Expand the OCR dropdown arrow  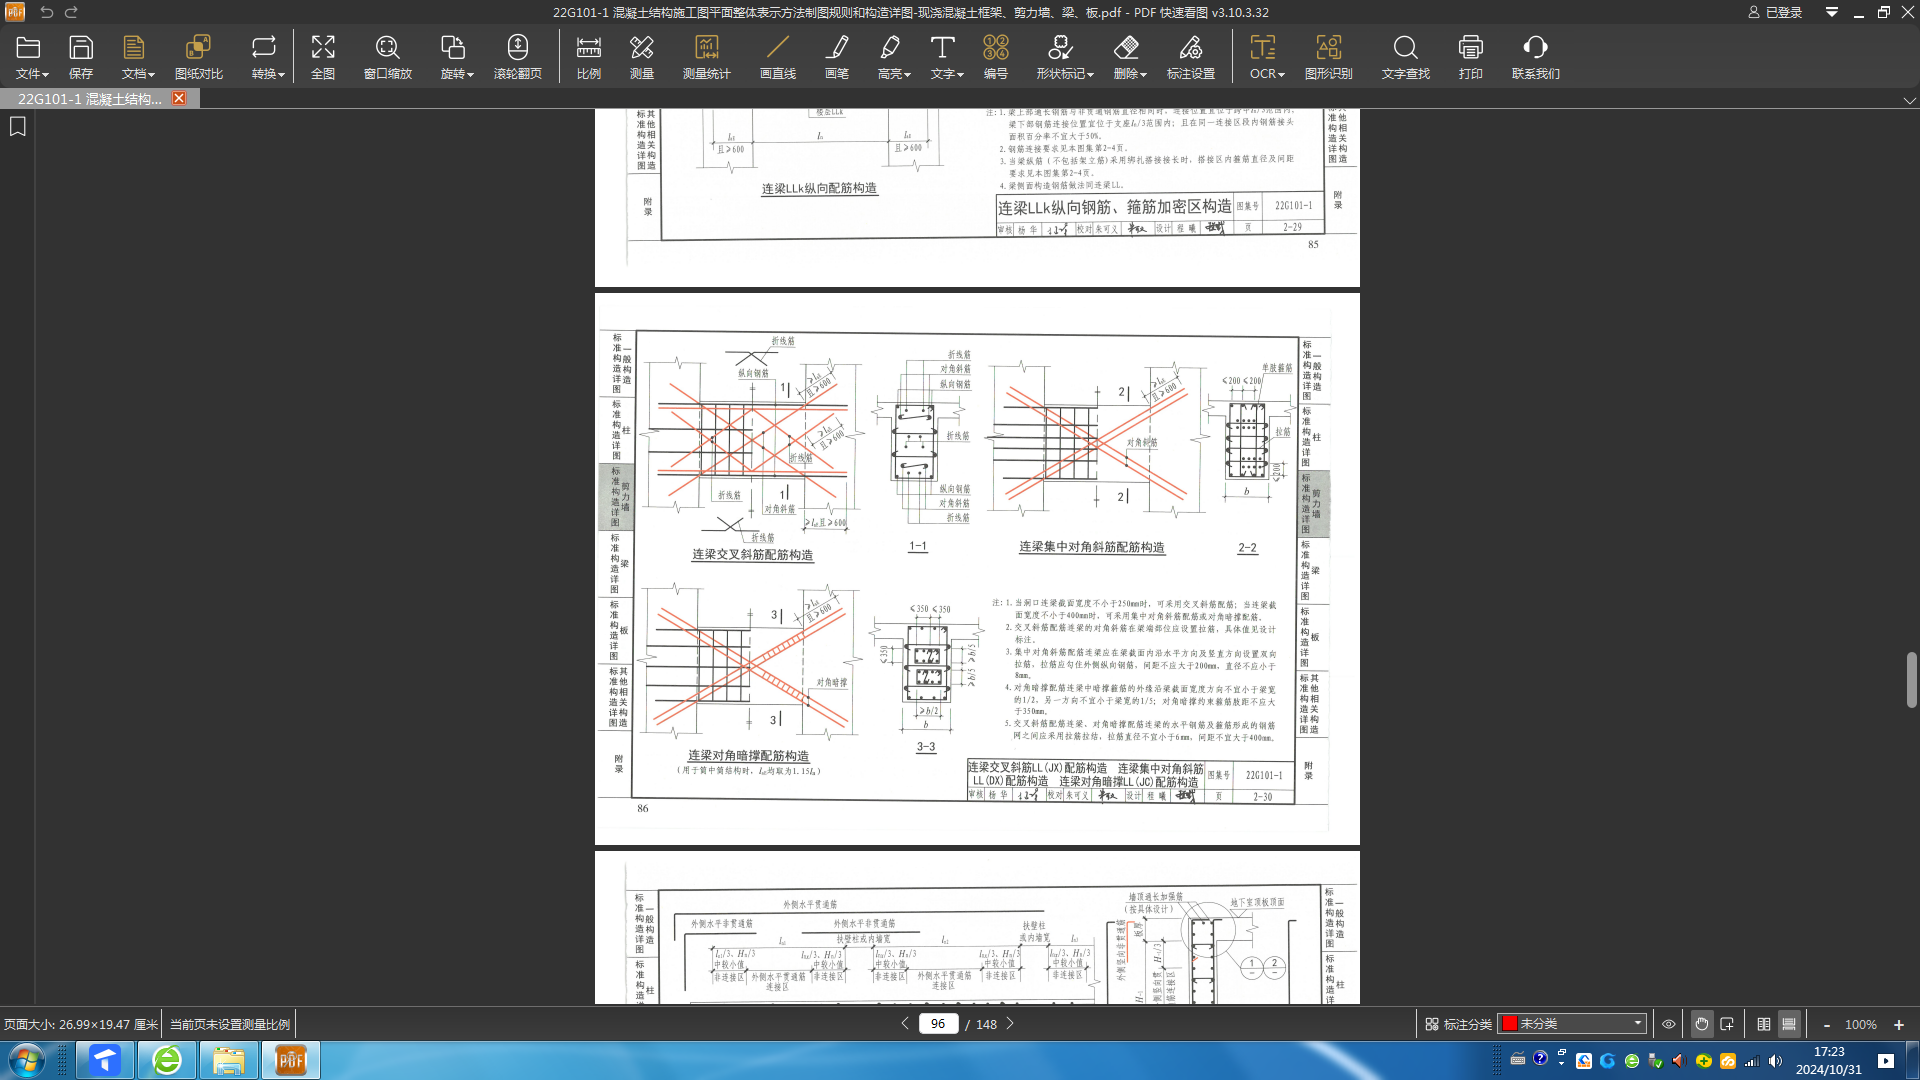click(x=1281, y=75)
